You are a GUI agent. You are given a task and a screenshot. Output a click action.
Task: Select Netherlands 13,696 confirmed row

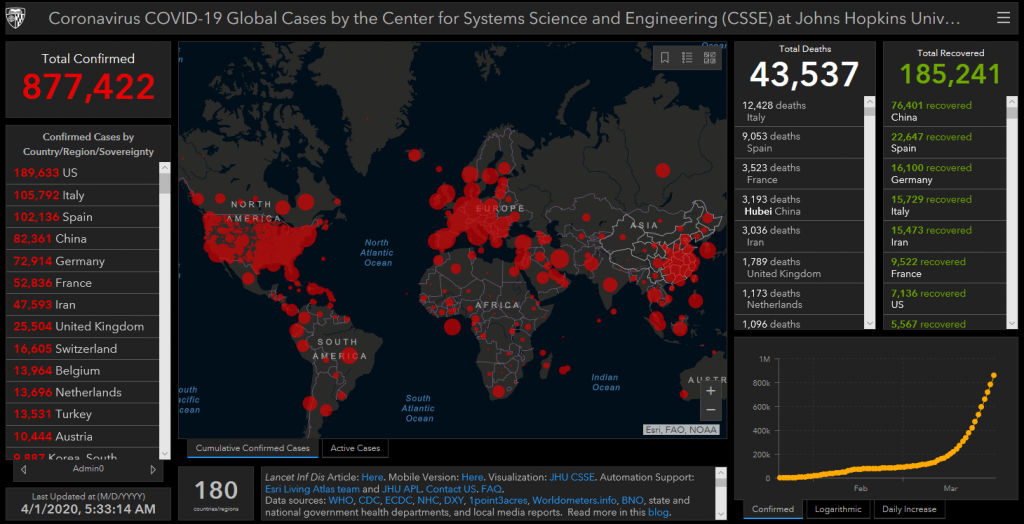point(82,393)
